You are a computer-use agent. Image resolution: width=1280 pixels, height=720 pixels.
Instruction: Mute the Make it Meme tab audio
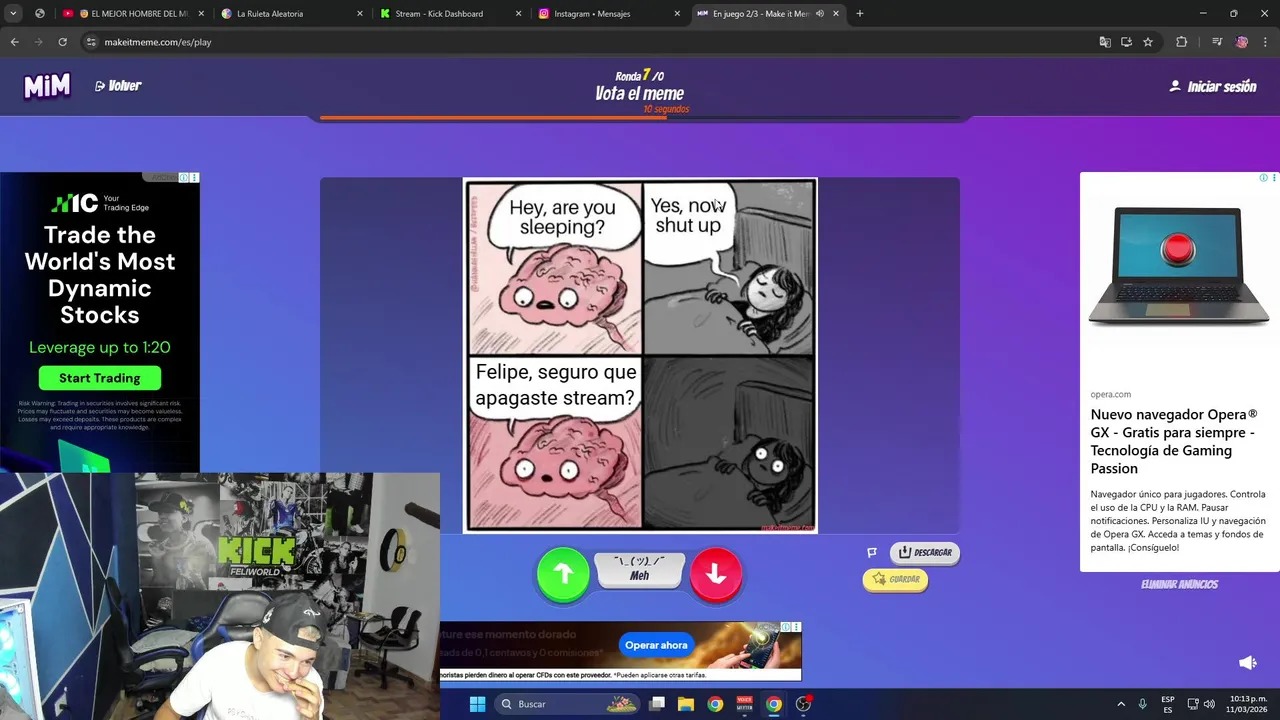pyautogui.click(x=820, y=14)
